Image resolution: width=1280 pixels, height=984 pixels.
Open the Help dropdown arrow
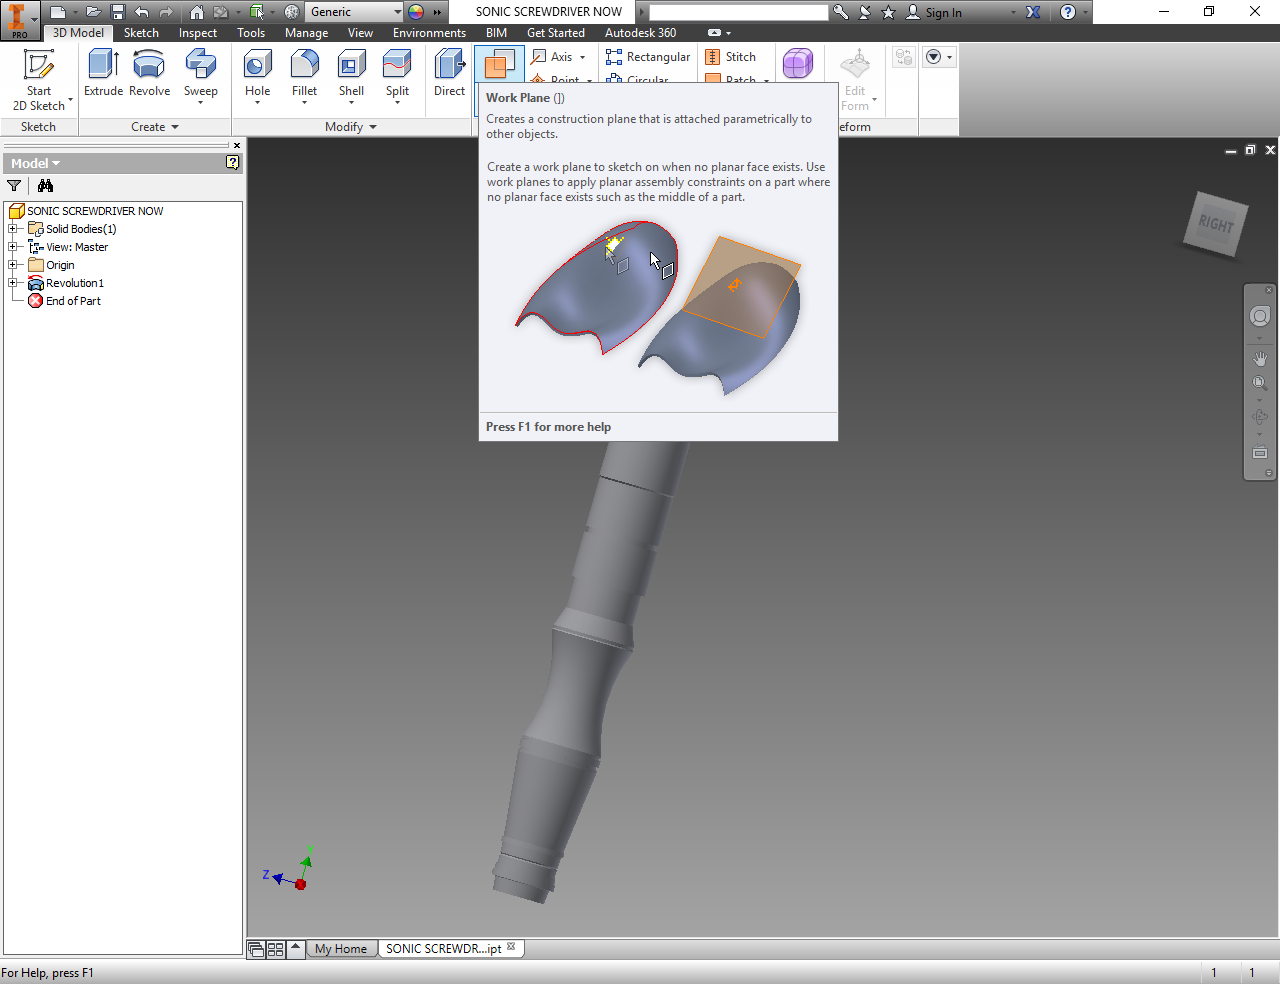[x=1085, y=12]
